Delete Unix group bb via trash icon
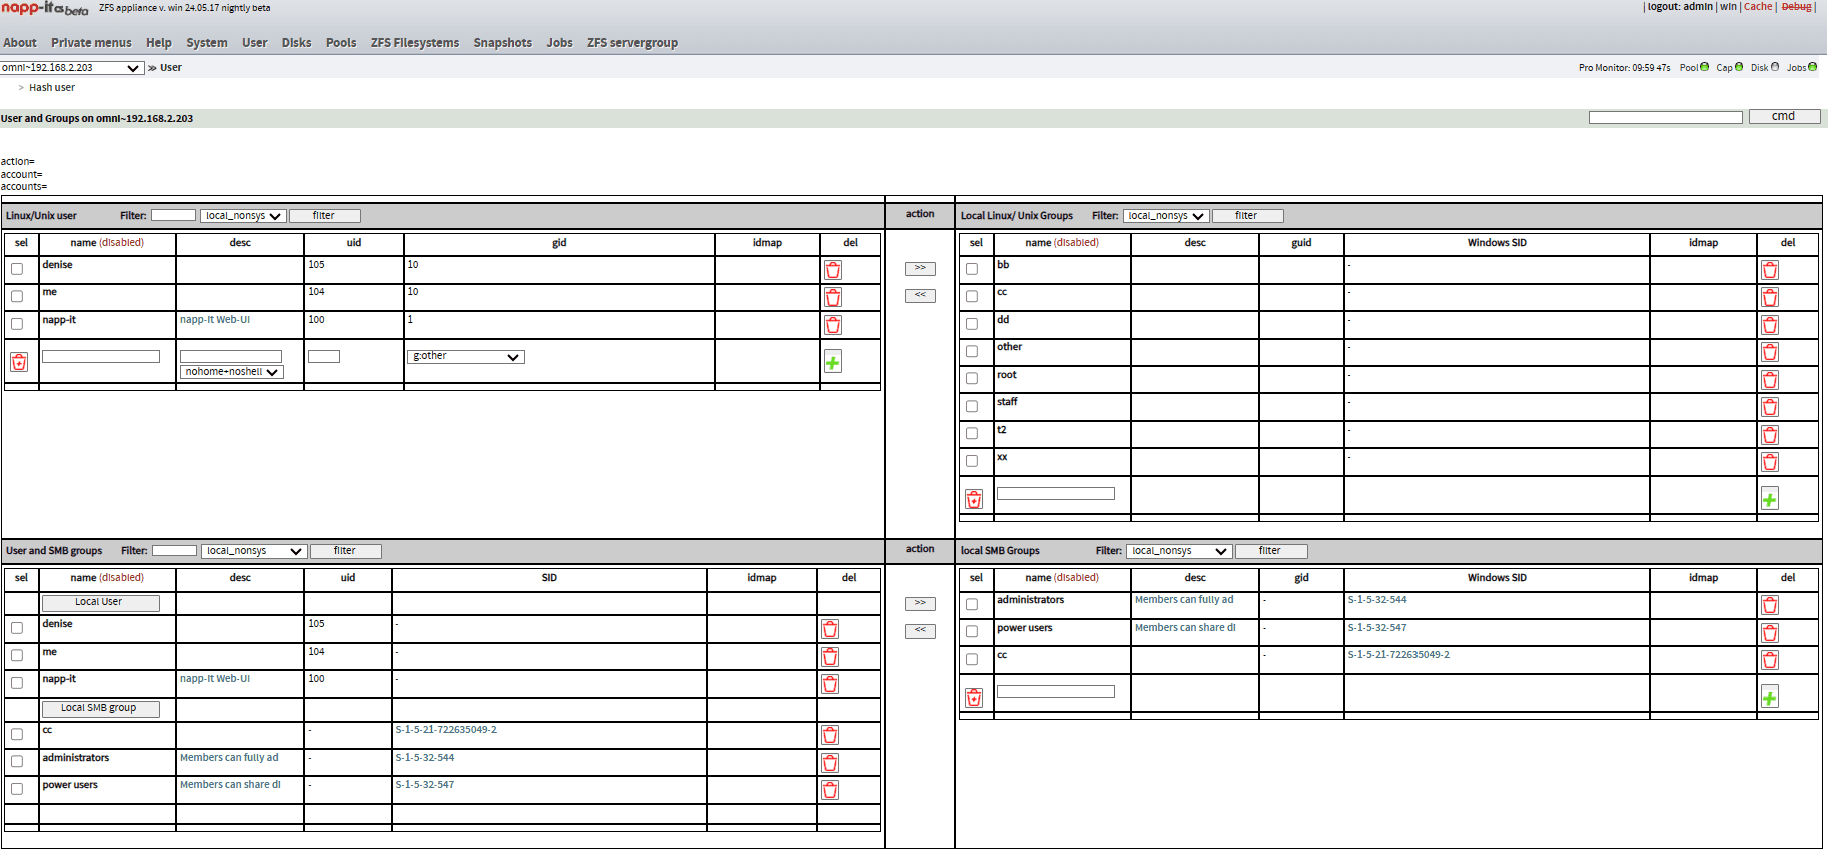Image resolution: width=1834 pixels, height=859 pixels. pyautogui.click(x=1770, y=270)
